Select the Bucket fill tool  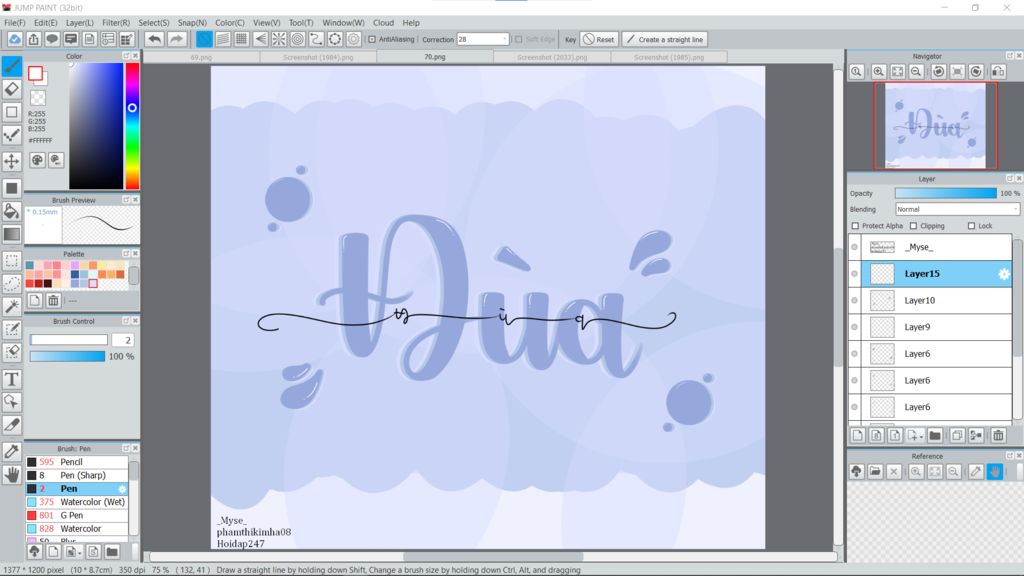point(12,211)
